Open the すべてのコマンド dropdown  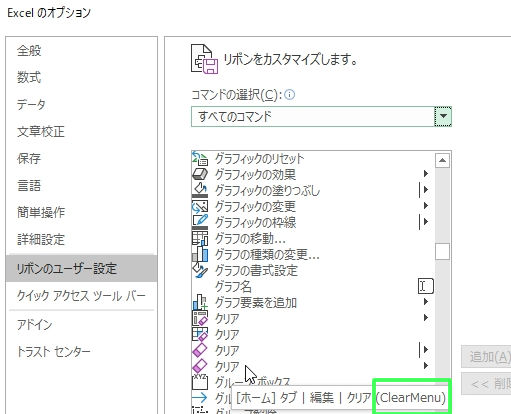click(x=443, y=116)
